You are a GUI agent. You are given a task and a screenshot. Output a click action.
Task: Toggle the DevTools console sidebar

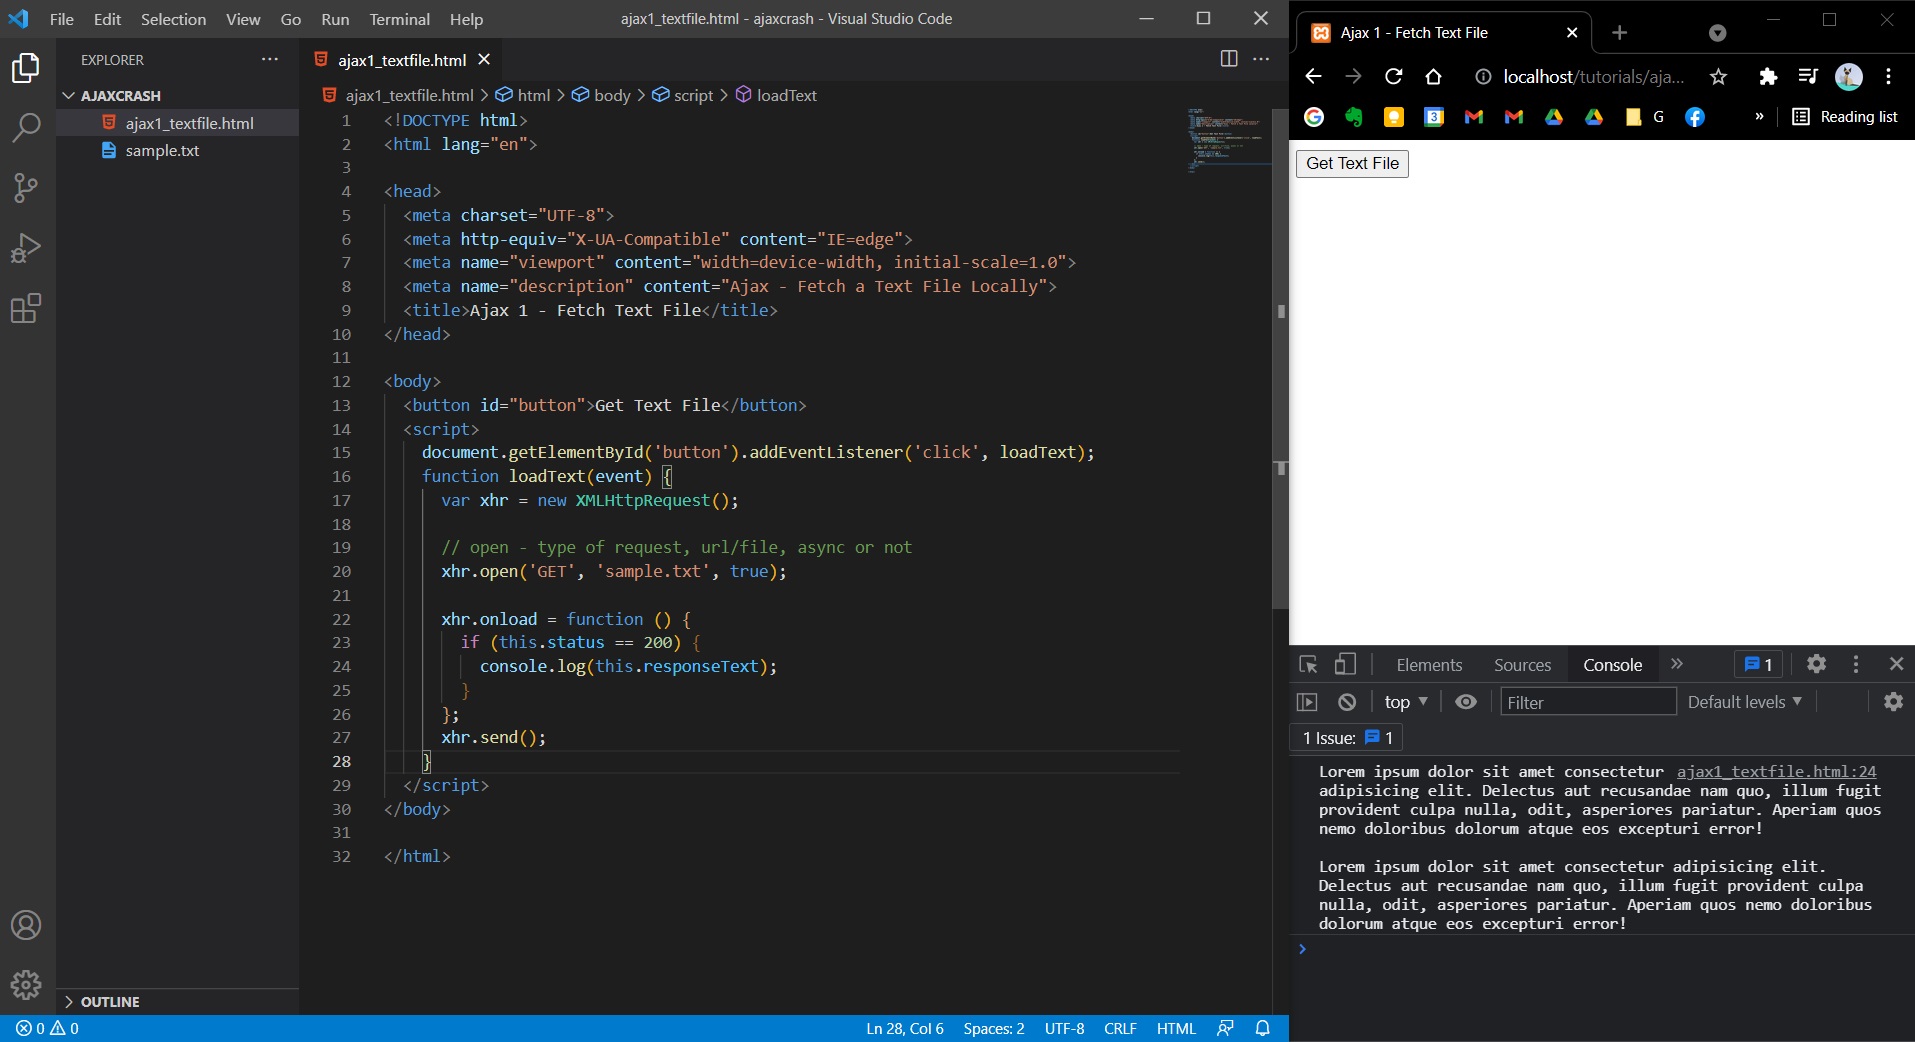click(x=1307, y=702)
